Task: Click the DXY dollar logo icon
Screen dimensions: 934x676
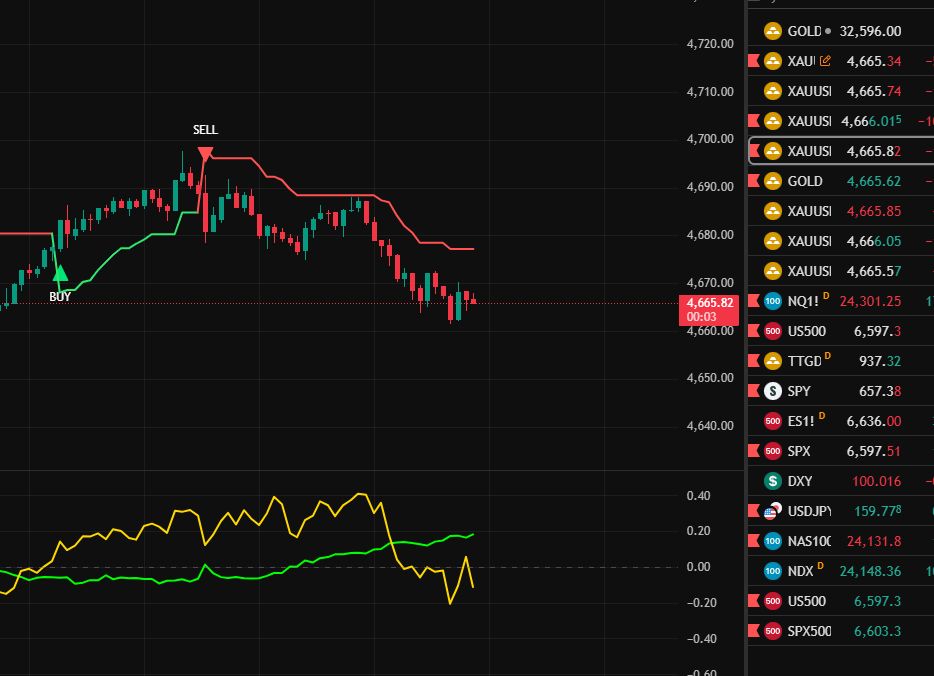Action: click(772, 481)
